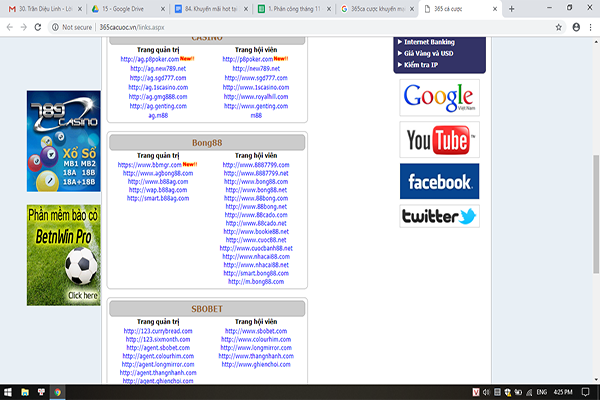Click the page vertical scrollbar thumb

pyautogui.click(x=596, y=214)
